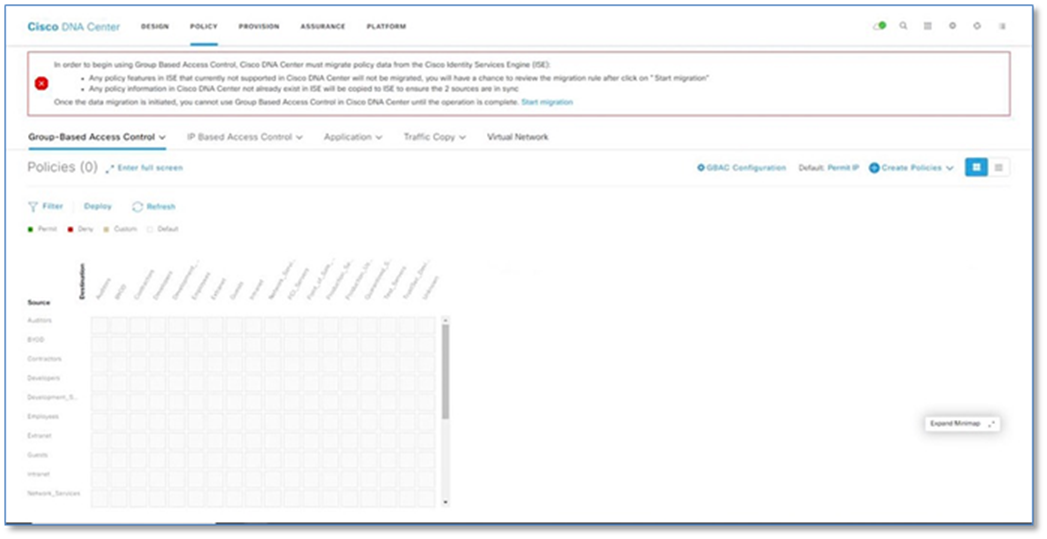Select the Employees source row label
The image size is (1047, 539).
click(43, 417)
